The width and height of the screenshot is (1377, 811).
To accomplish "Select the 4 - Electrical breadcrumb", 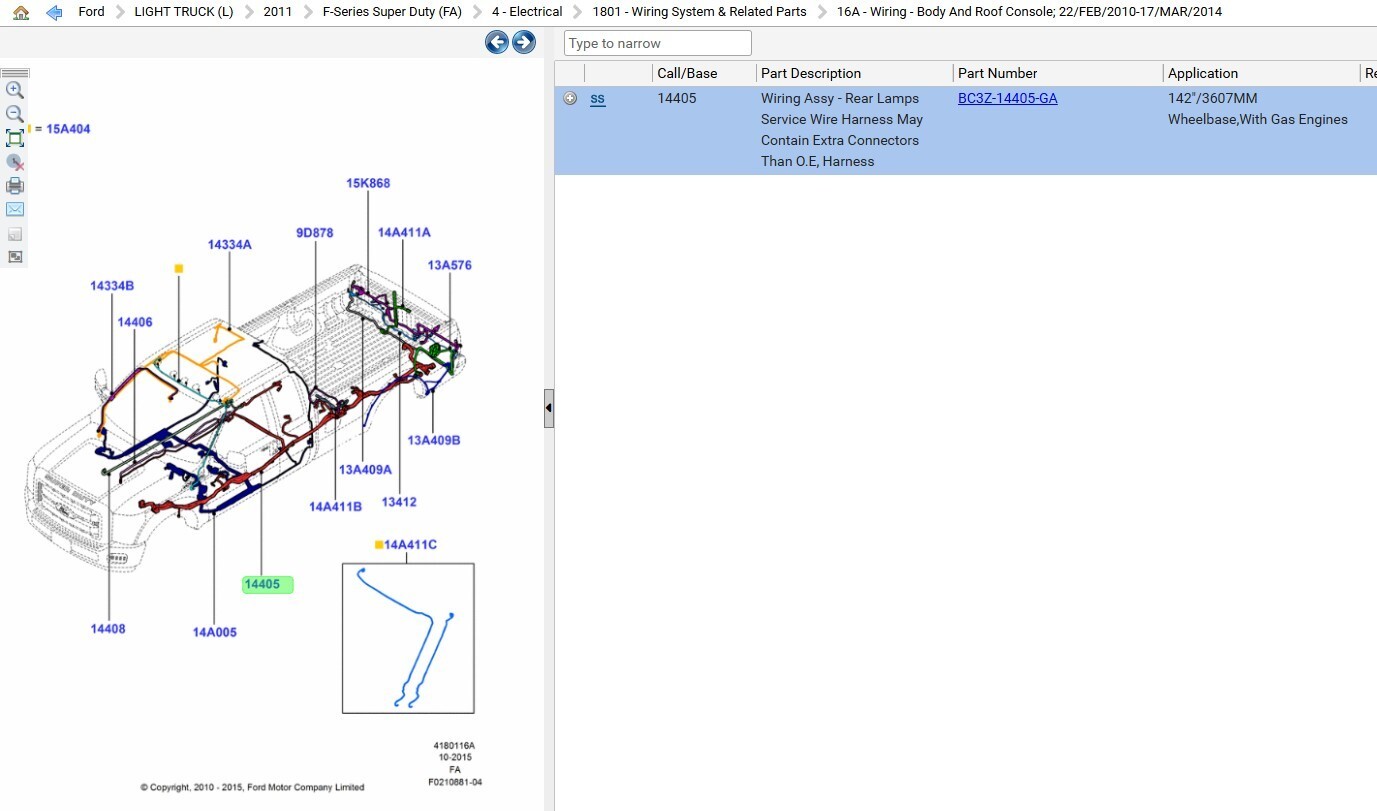I will 527,12.
